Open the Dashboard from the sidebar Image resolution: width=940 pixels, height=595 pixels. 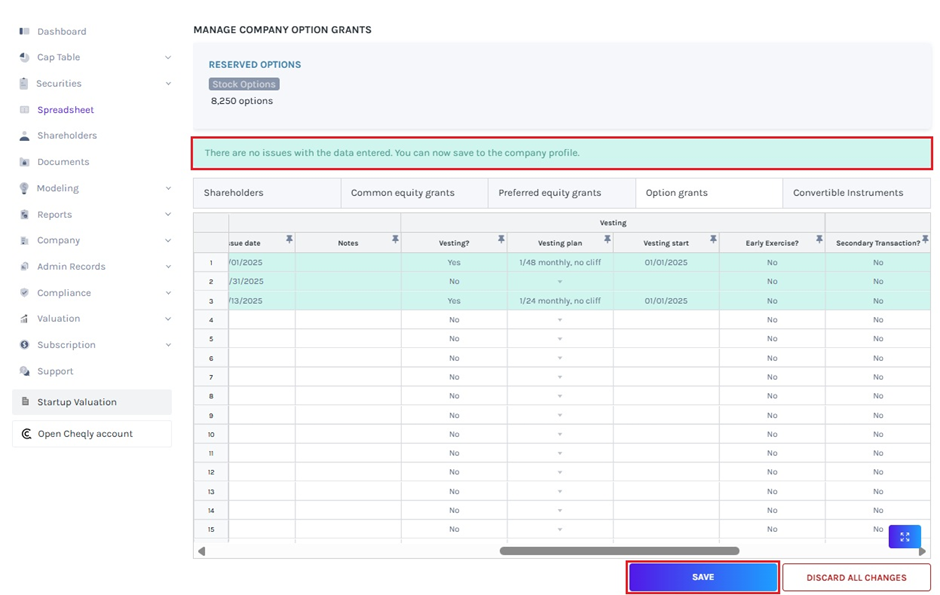(x=24, y=31)
